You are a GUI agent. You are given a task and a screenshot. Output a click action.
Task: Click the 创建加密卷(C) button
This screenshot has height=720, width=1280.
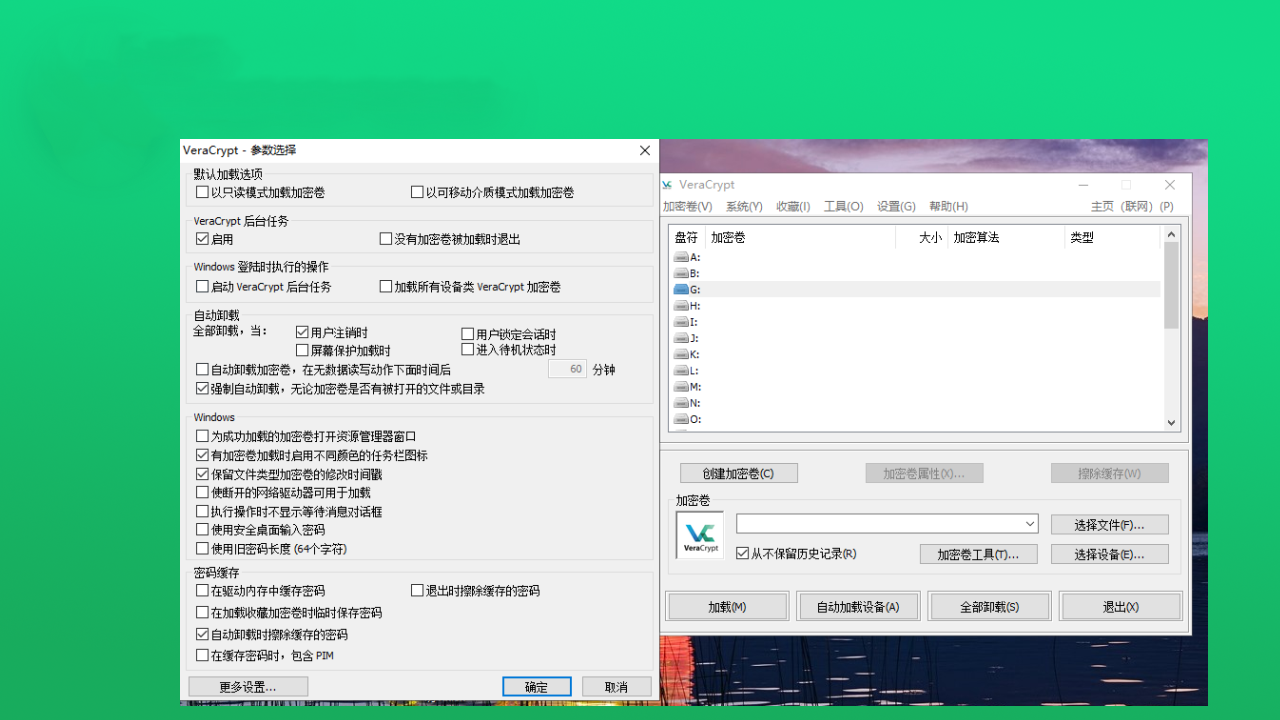[739, 473]
